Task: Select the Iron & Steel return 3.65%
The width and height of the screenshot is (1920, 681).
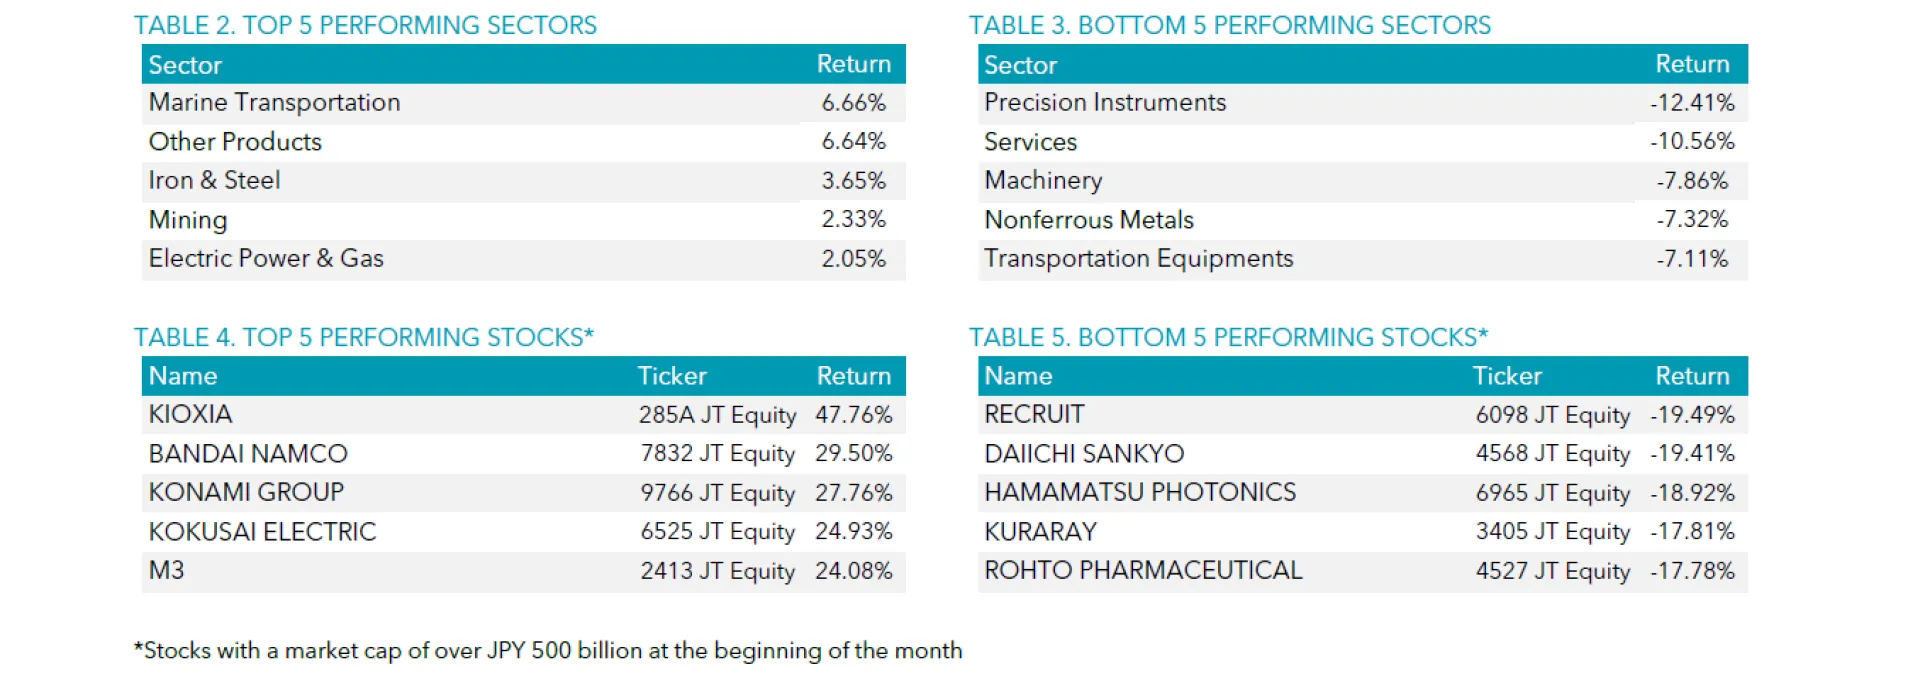Action: tap(853, 181)
